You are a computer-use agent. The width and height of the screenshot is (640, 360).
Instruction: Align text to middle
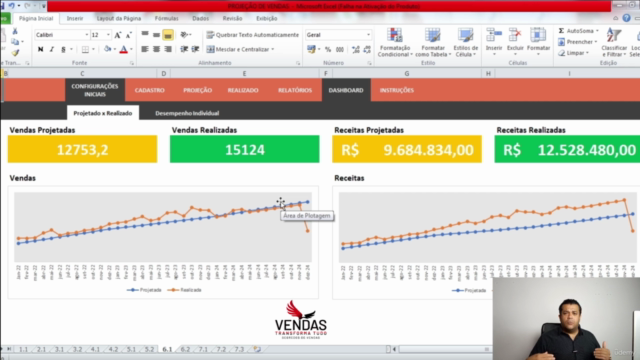point(156,35)
